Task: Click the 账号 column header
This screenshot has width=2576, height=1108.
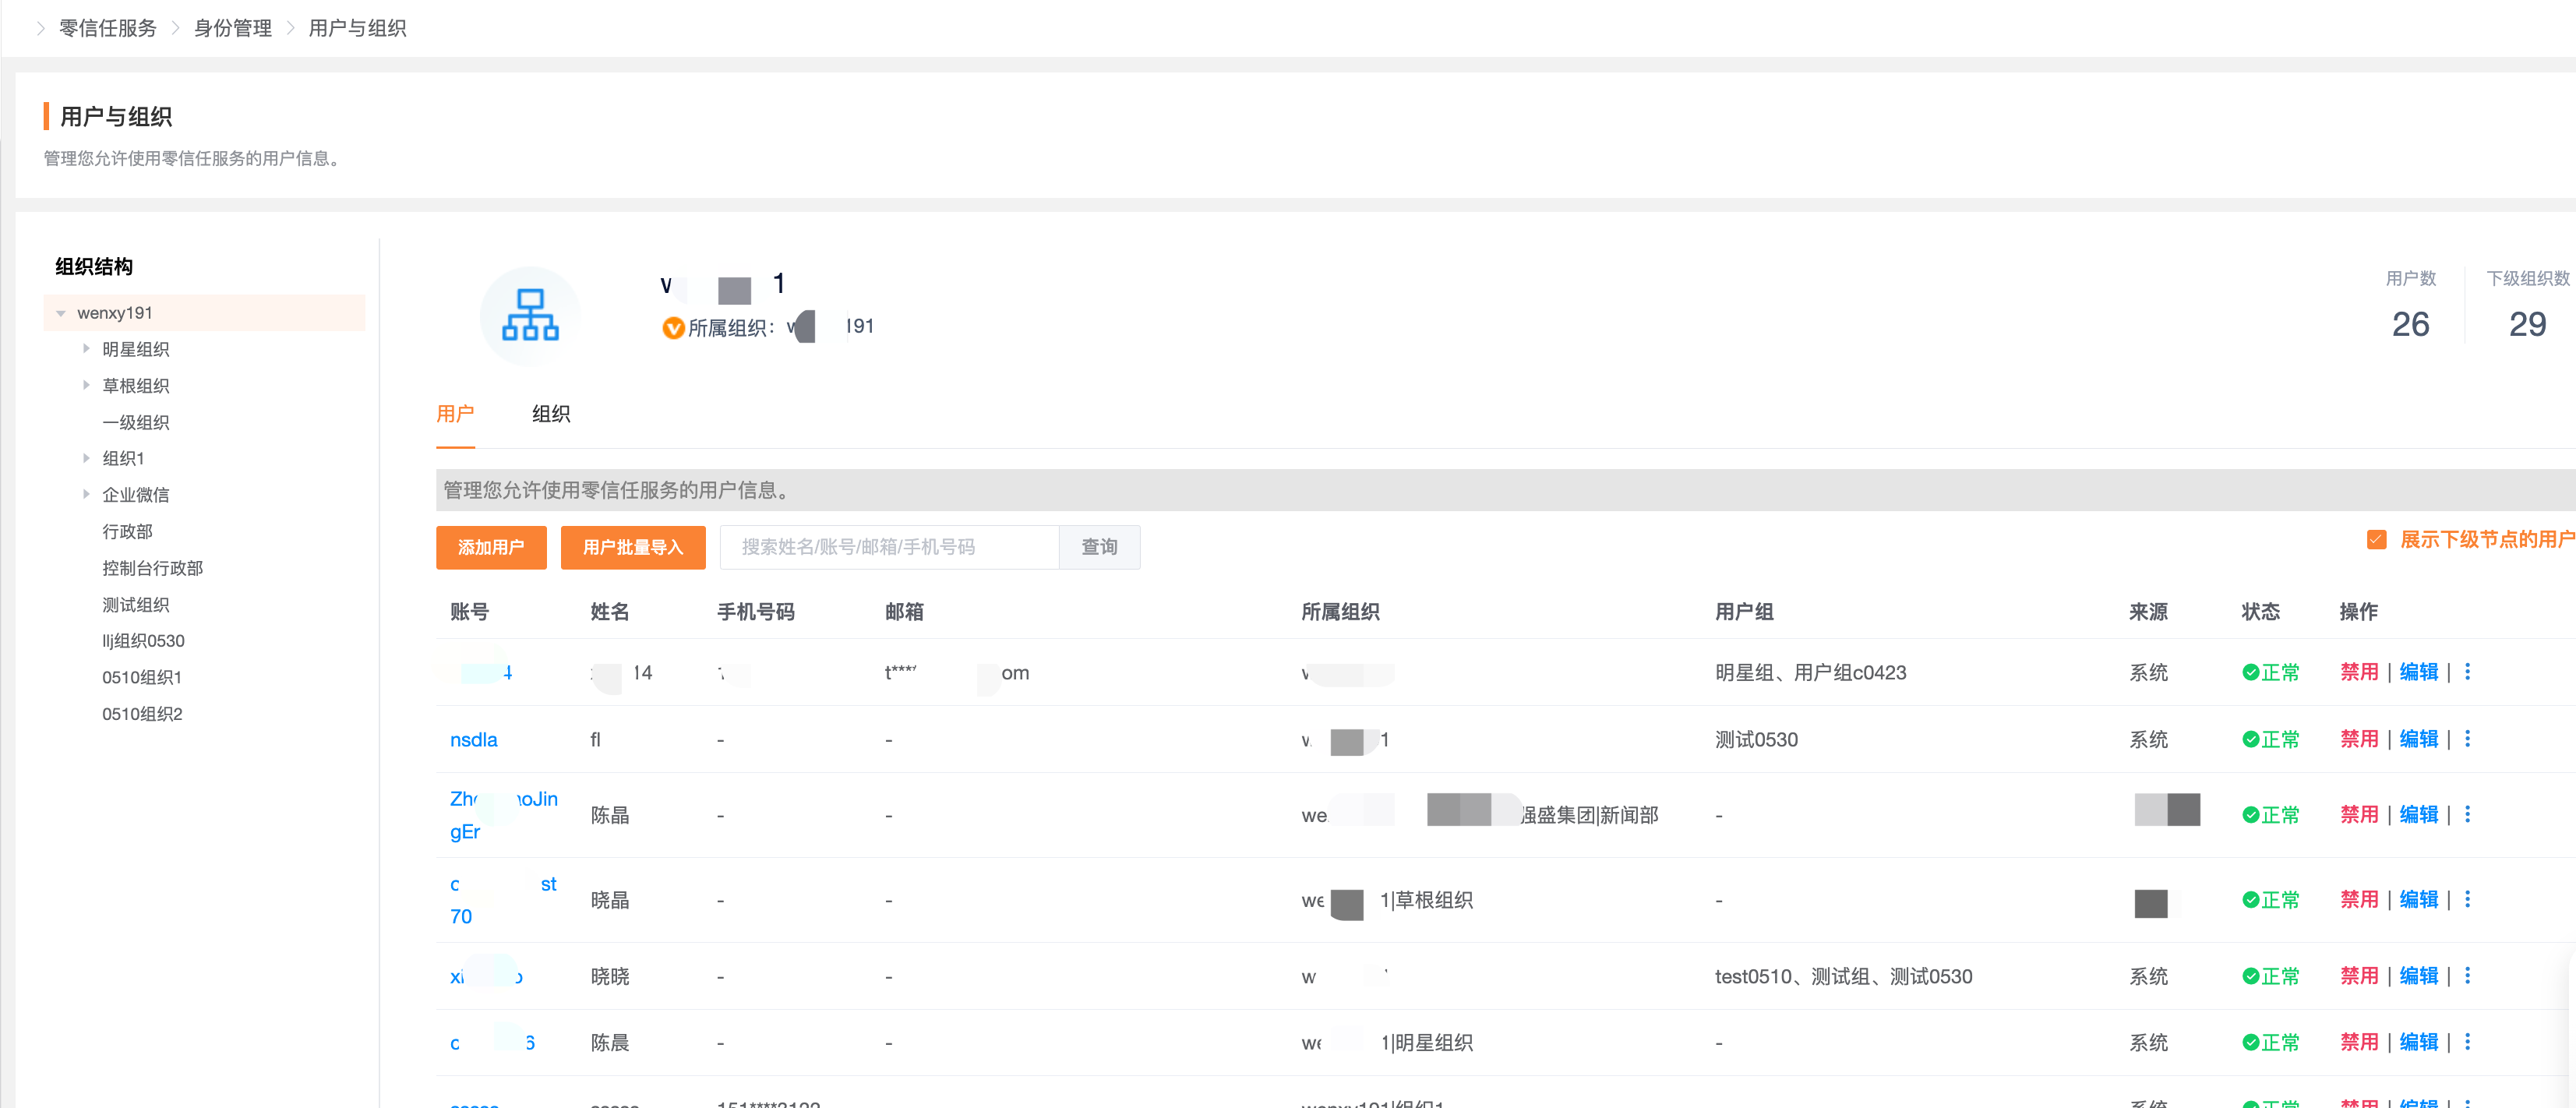Action: point(469,612)
